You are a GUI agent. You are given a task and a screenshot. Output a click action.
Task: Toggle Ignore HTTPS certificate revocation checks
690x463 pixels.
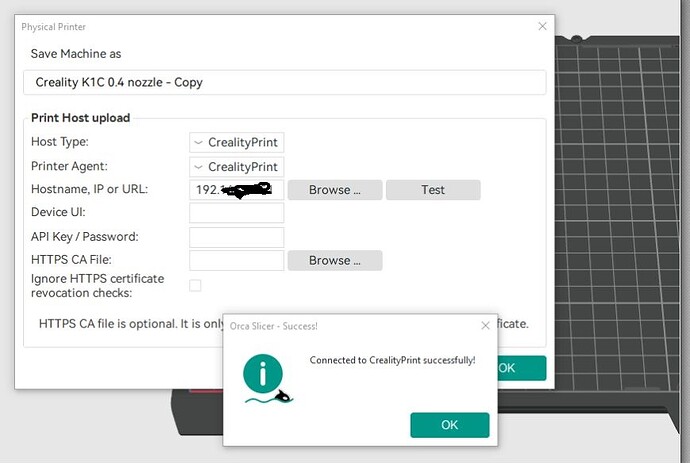tap(195, 286)
